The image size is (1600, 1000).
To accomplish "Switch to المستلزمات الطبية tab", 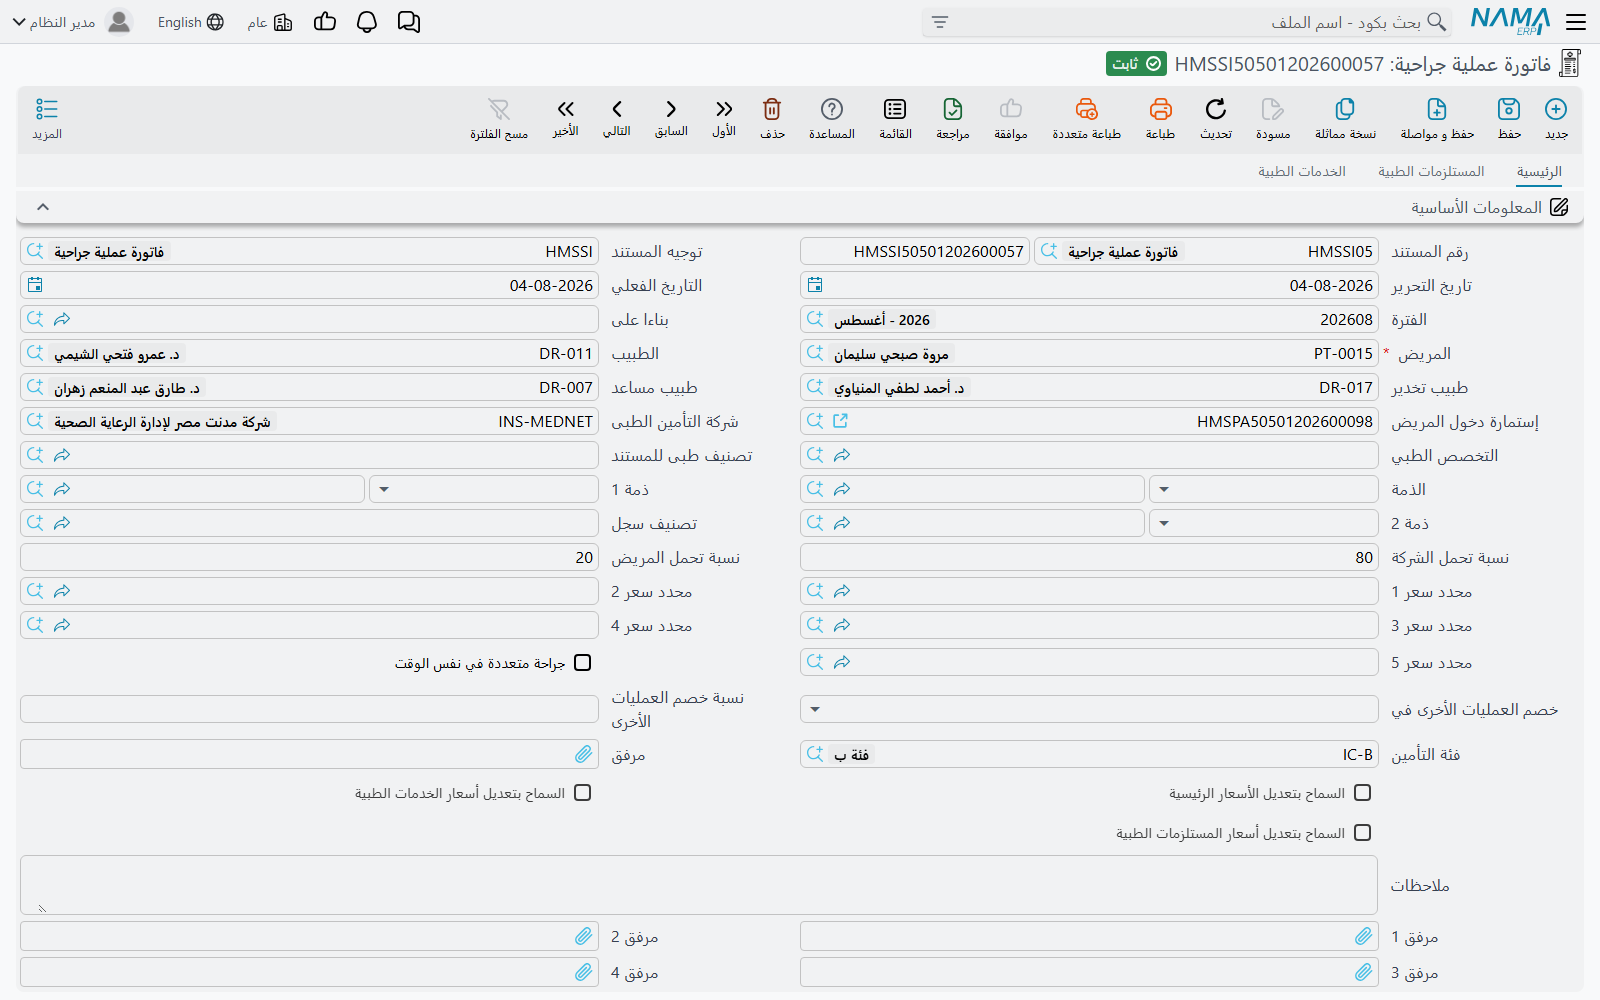I will pyautogui.click(x=1431, y=172).
